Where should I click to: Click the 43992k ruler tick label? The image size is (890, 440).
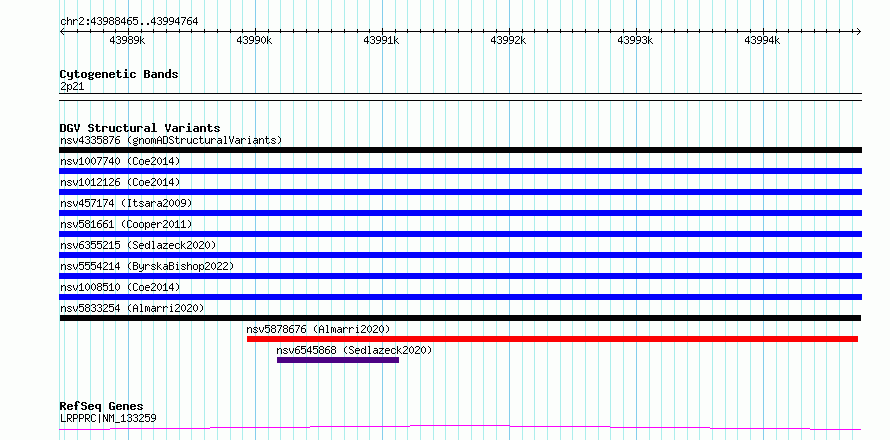[509, 40]
